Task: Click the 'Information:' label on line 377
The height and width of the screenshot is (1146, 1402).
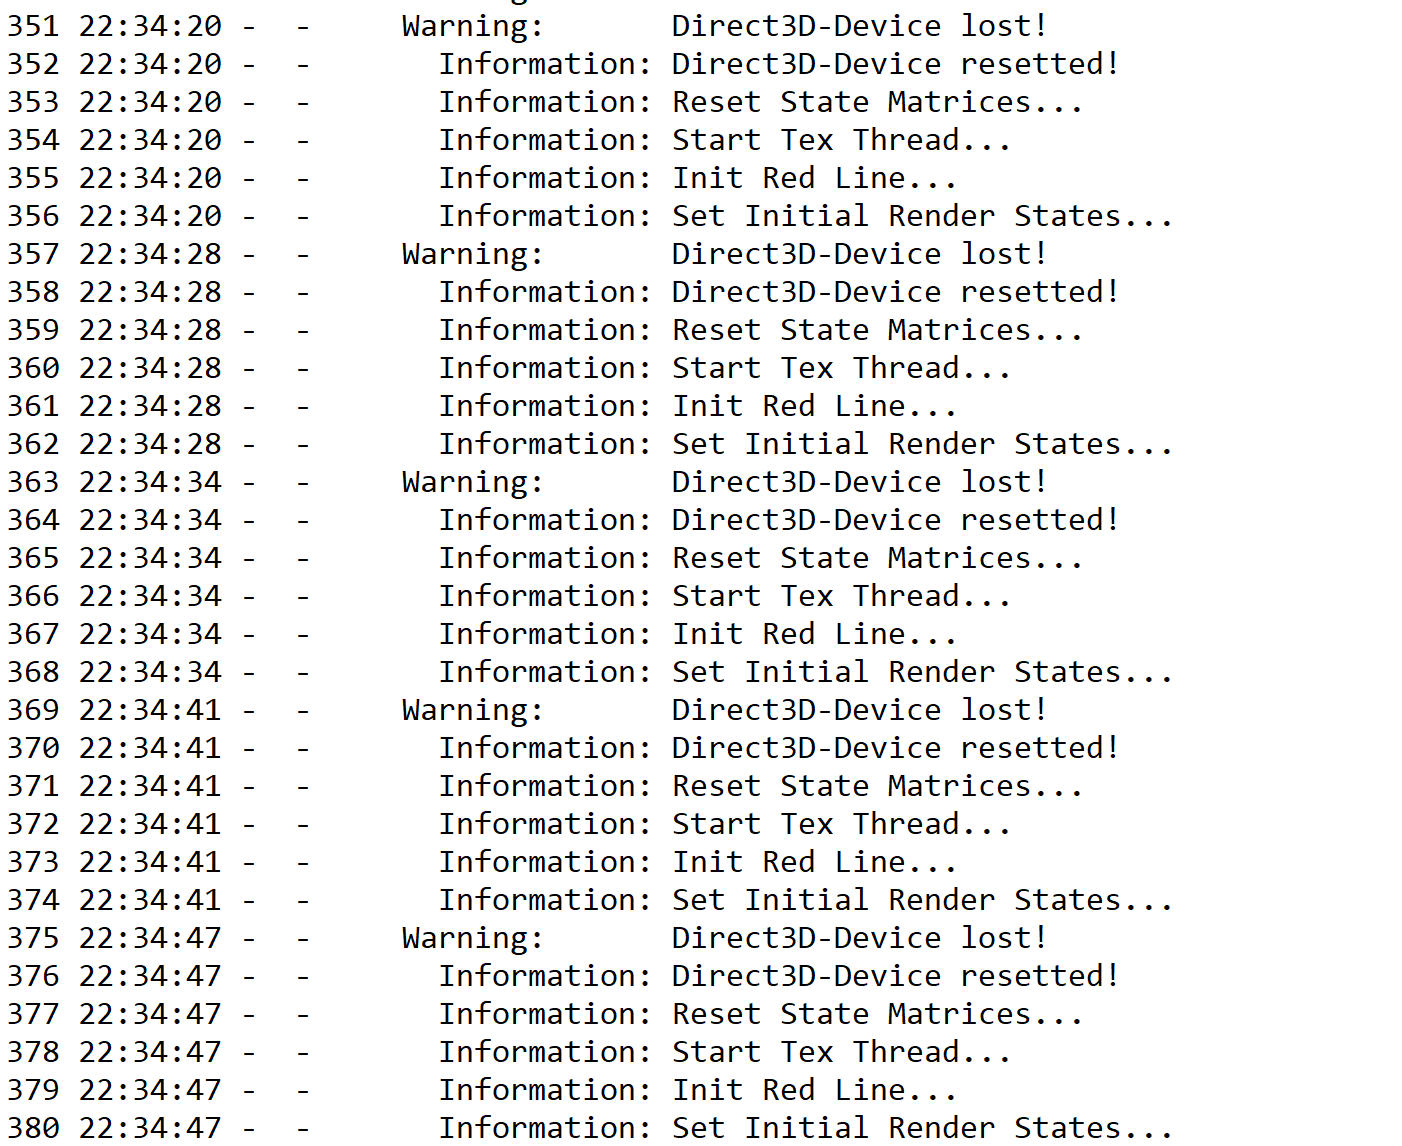Action: (x=545, y=1014)
